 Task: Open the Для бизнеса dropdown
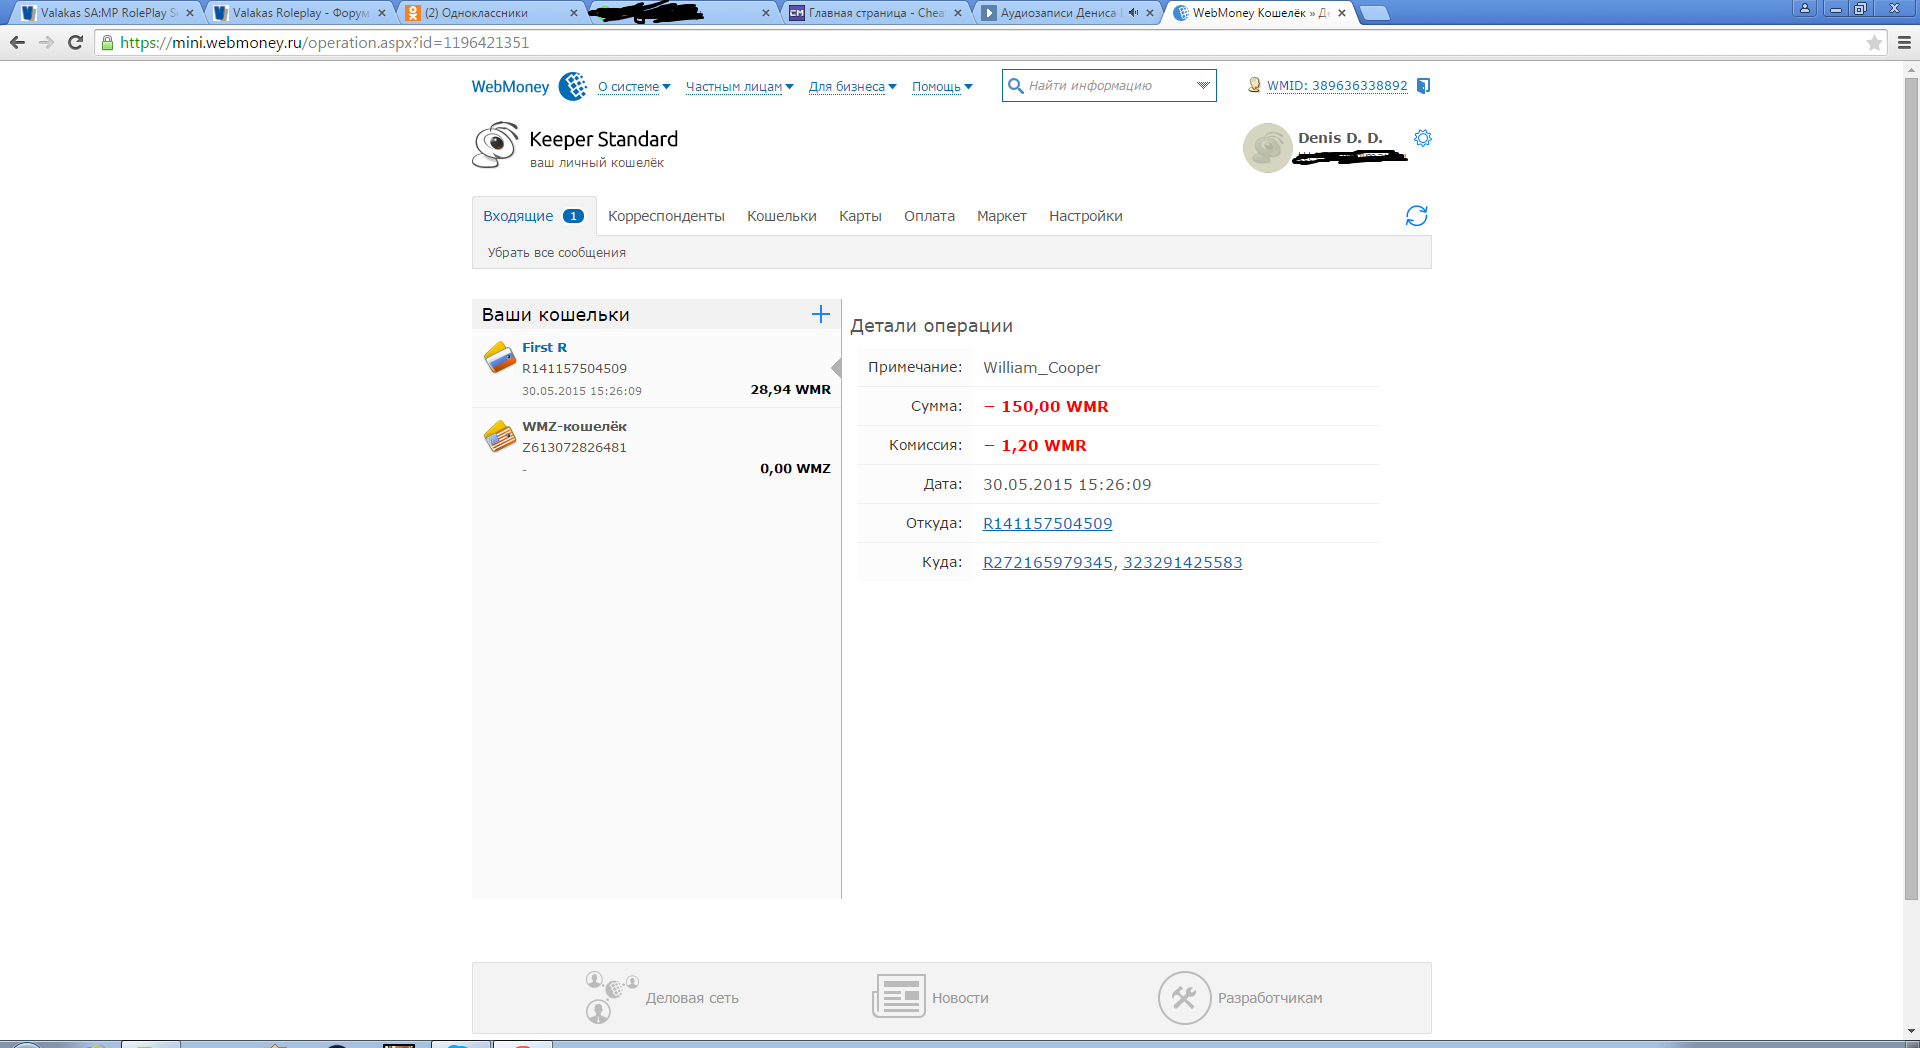click(852, 87)
